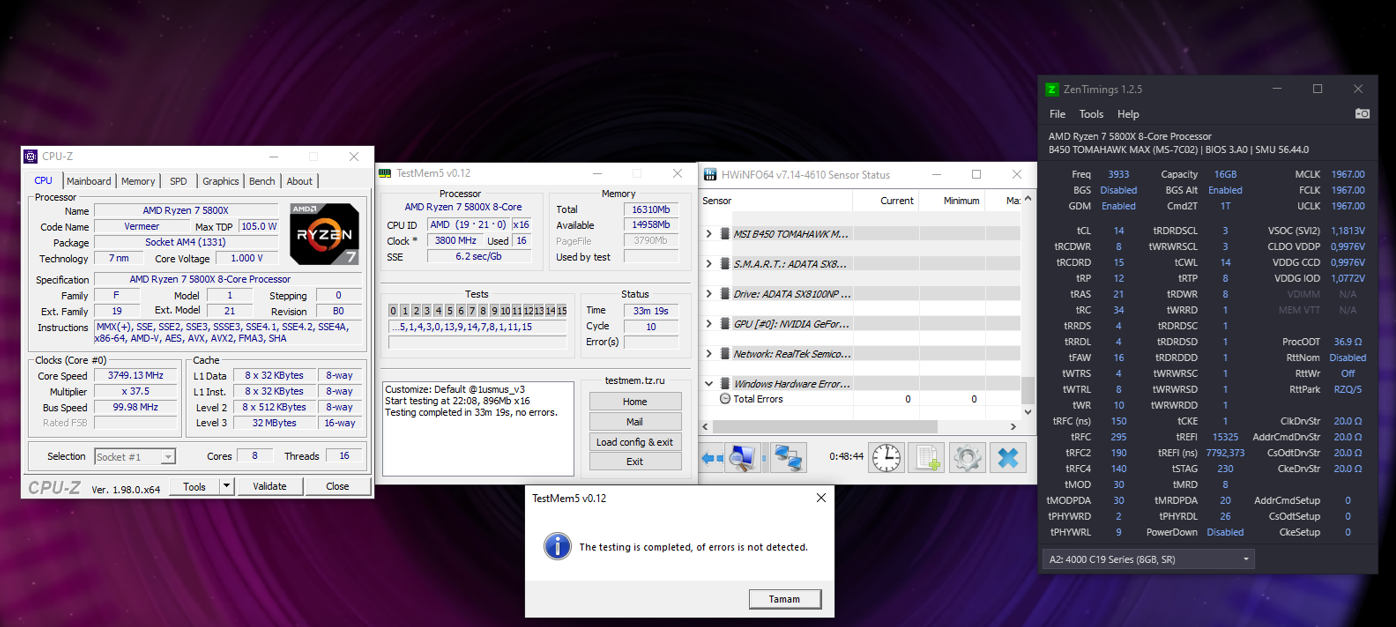Open the ZenTimings Help menu
This screenshot has width=1396, height=627.
coord(1128,114)
